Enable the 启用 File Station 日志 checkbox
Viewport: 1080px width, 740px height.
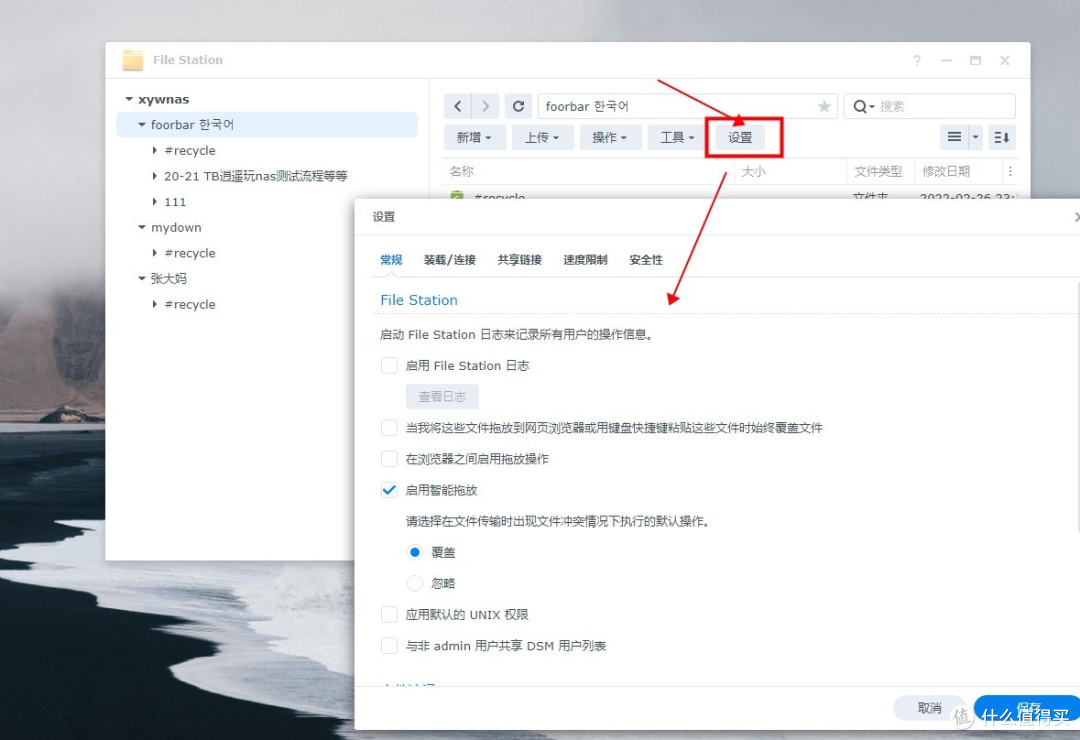(389, 366)
